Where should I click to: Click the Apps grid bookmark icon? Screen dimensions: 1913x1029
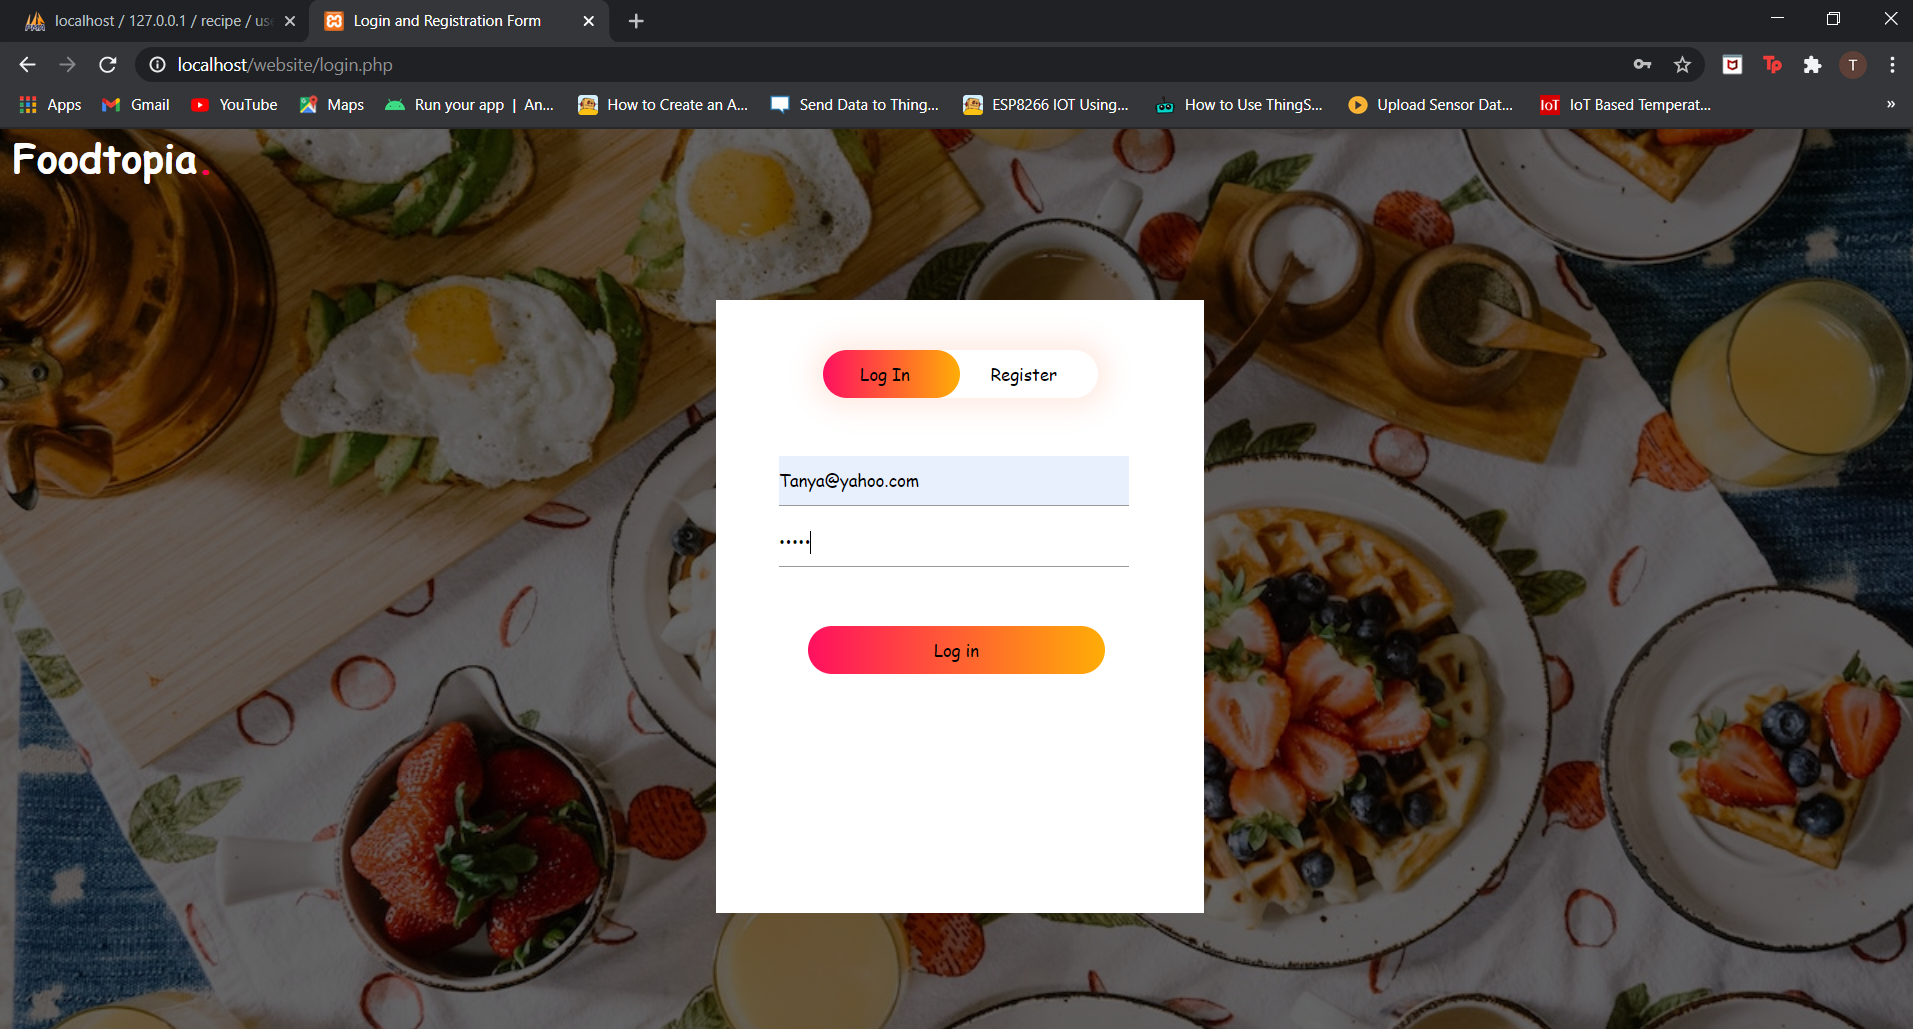coord(27,104)
